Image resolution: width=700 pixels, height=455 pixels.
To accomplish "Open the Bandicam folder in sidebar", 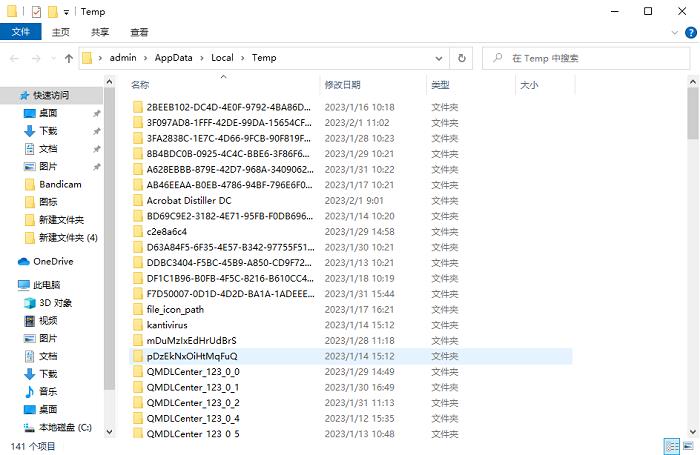I will [x=60, y=184].
